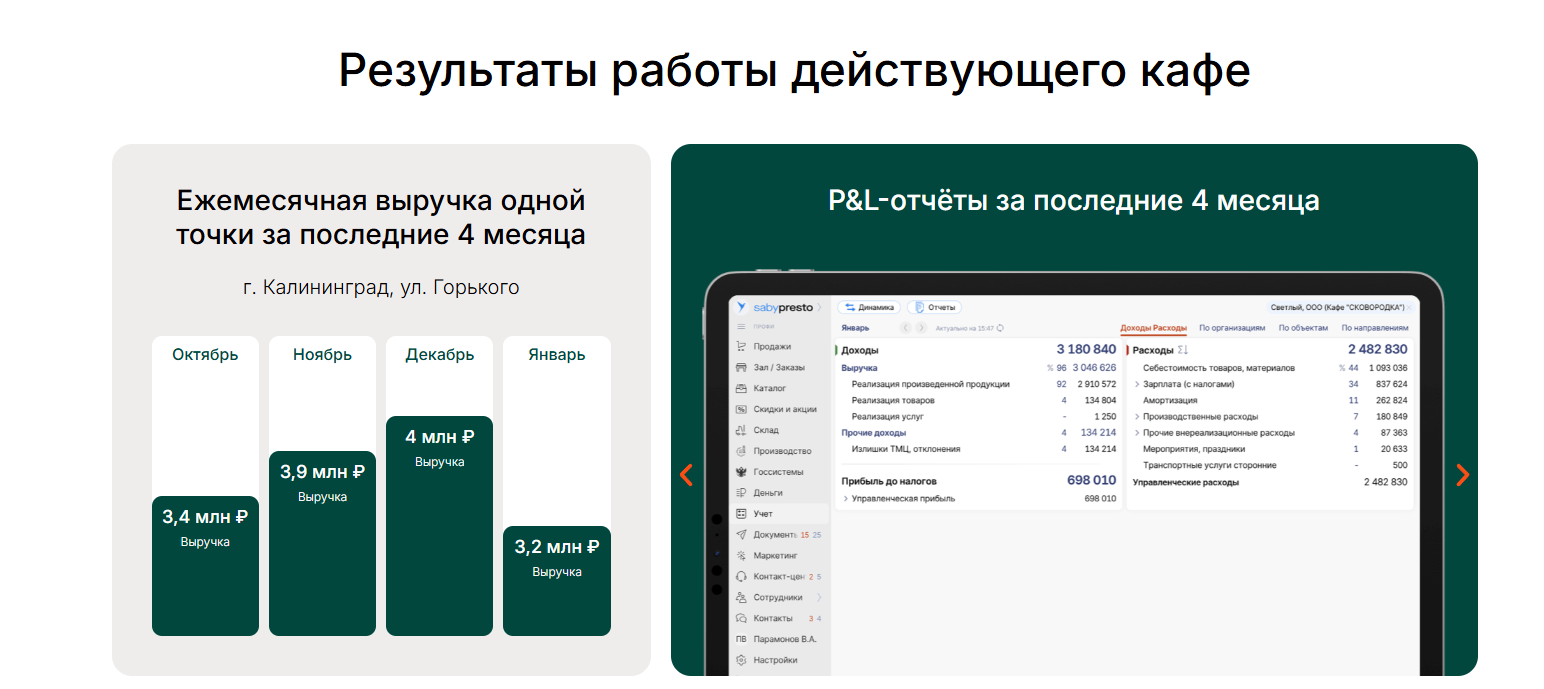Screen dimensions: 1544x689
Task: Click the Saby Presto bird logo
Action: [x=741, y=307]
